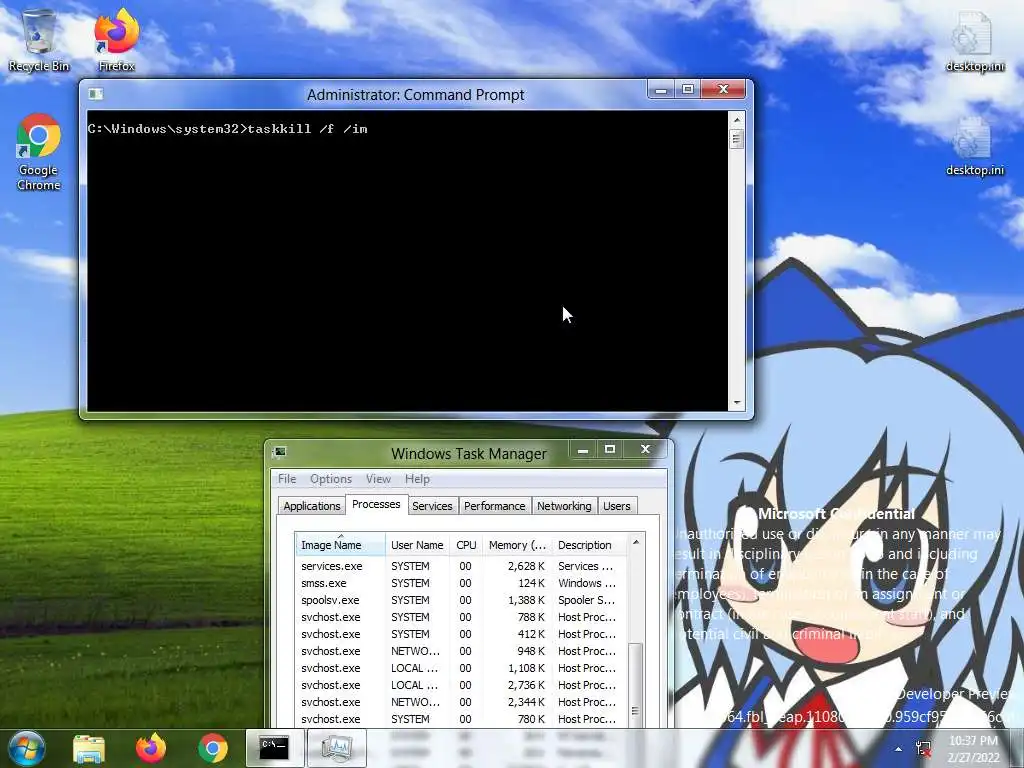
Task: Click the Command Prompt title bar icon
Action: [95, 94]
